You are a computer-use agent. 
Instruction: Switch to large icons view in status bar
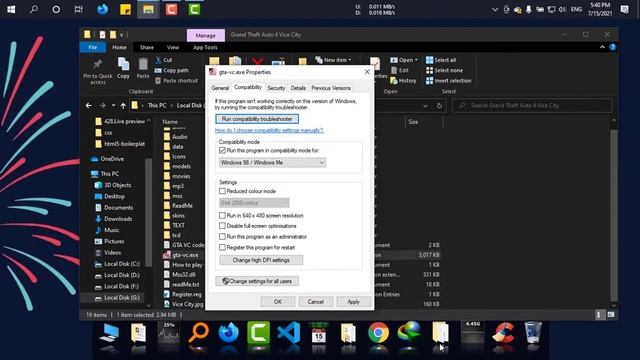611,315
